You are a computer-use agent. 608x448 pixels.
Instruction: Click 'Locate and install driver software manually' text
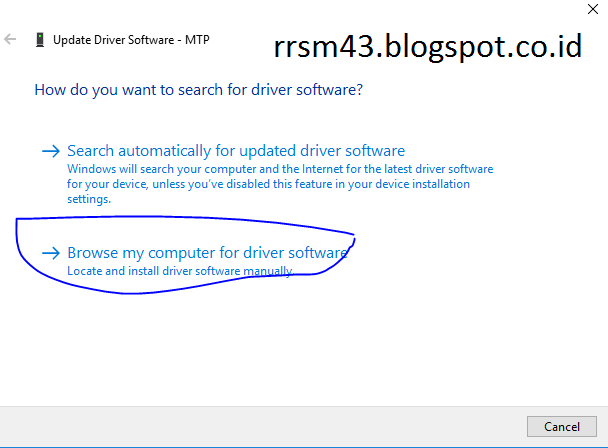tap(180, 271)
